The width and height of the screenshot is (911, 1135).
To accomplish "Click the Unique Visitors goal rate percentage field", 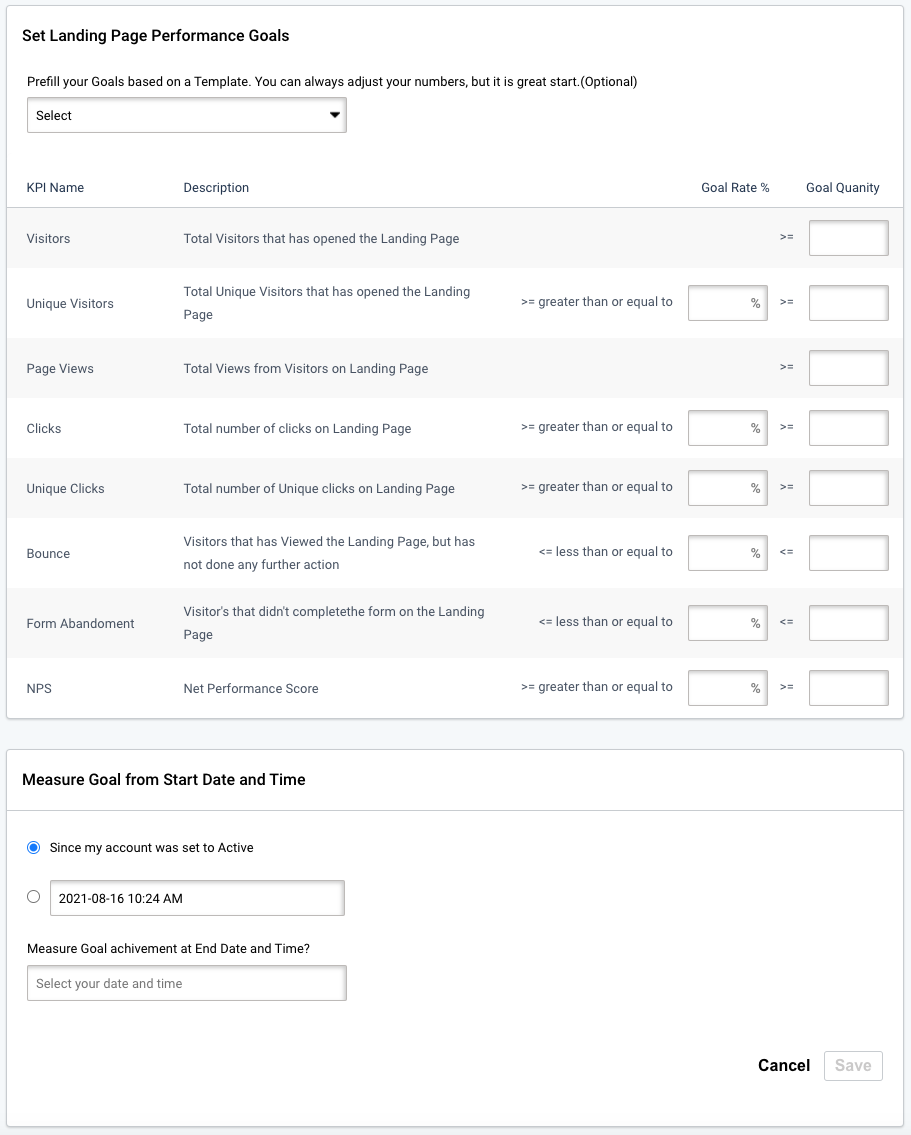I will (x=727, y=302).
